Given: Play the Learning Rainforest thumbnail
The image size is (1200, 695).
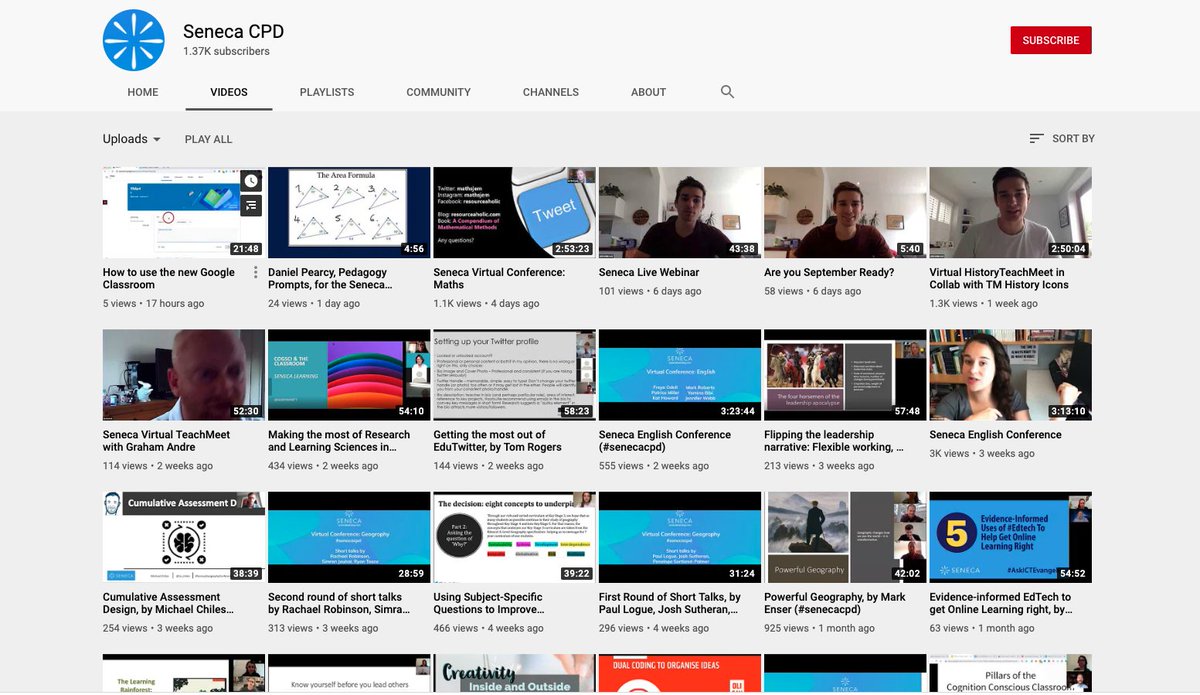Looking at the screenshot, I should 184,674.
